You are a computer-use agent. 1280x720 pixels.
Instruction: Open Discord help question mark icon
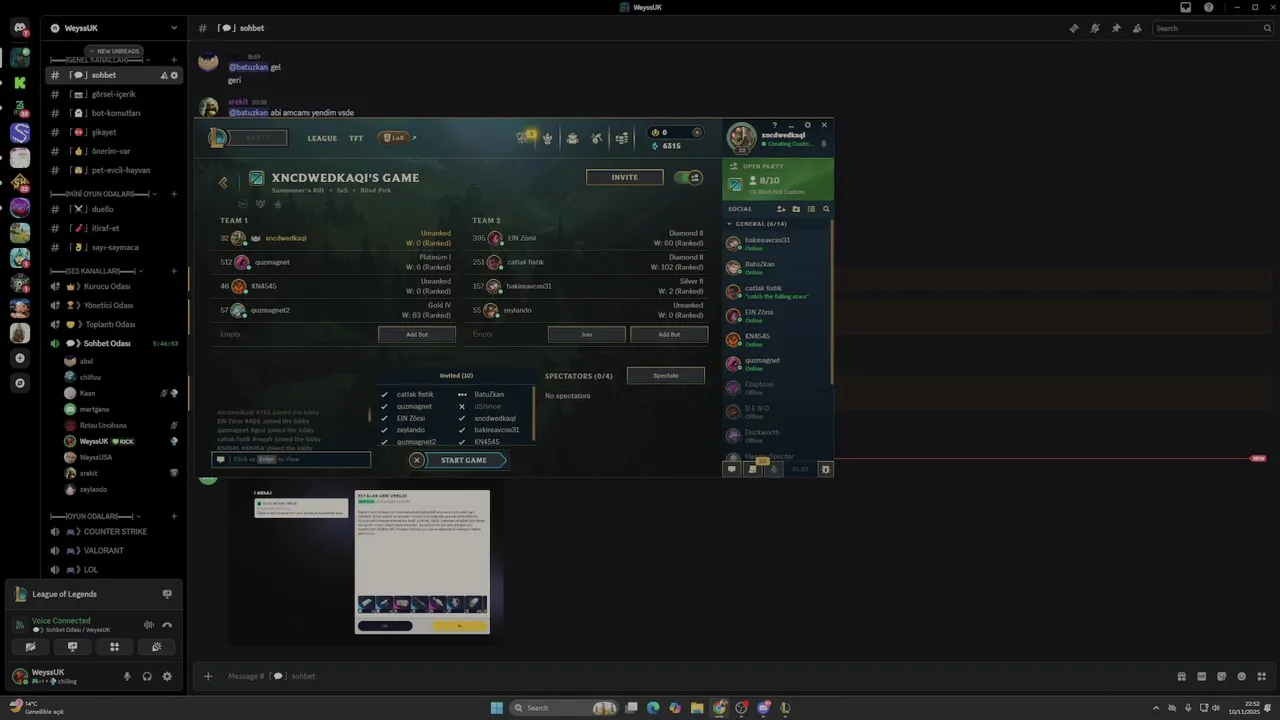1209,7
